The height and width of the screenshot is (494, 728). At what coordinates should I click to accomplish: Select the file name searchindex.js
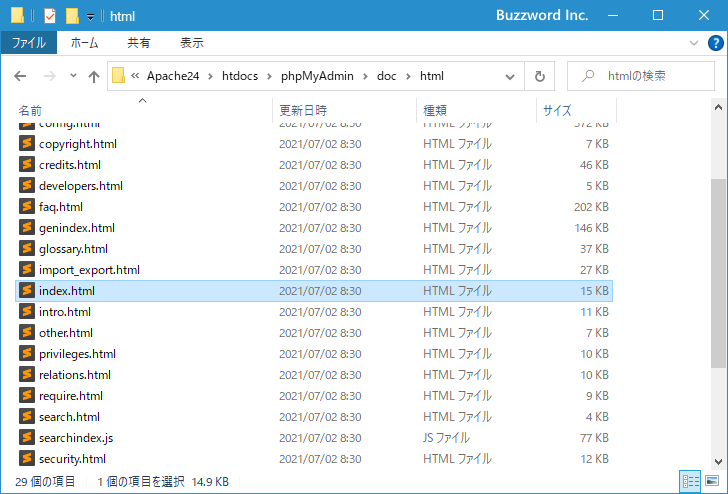[76, 438]
